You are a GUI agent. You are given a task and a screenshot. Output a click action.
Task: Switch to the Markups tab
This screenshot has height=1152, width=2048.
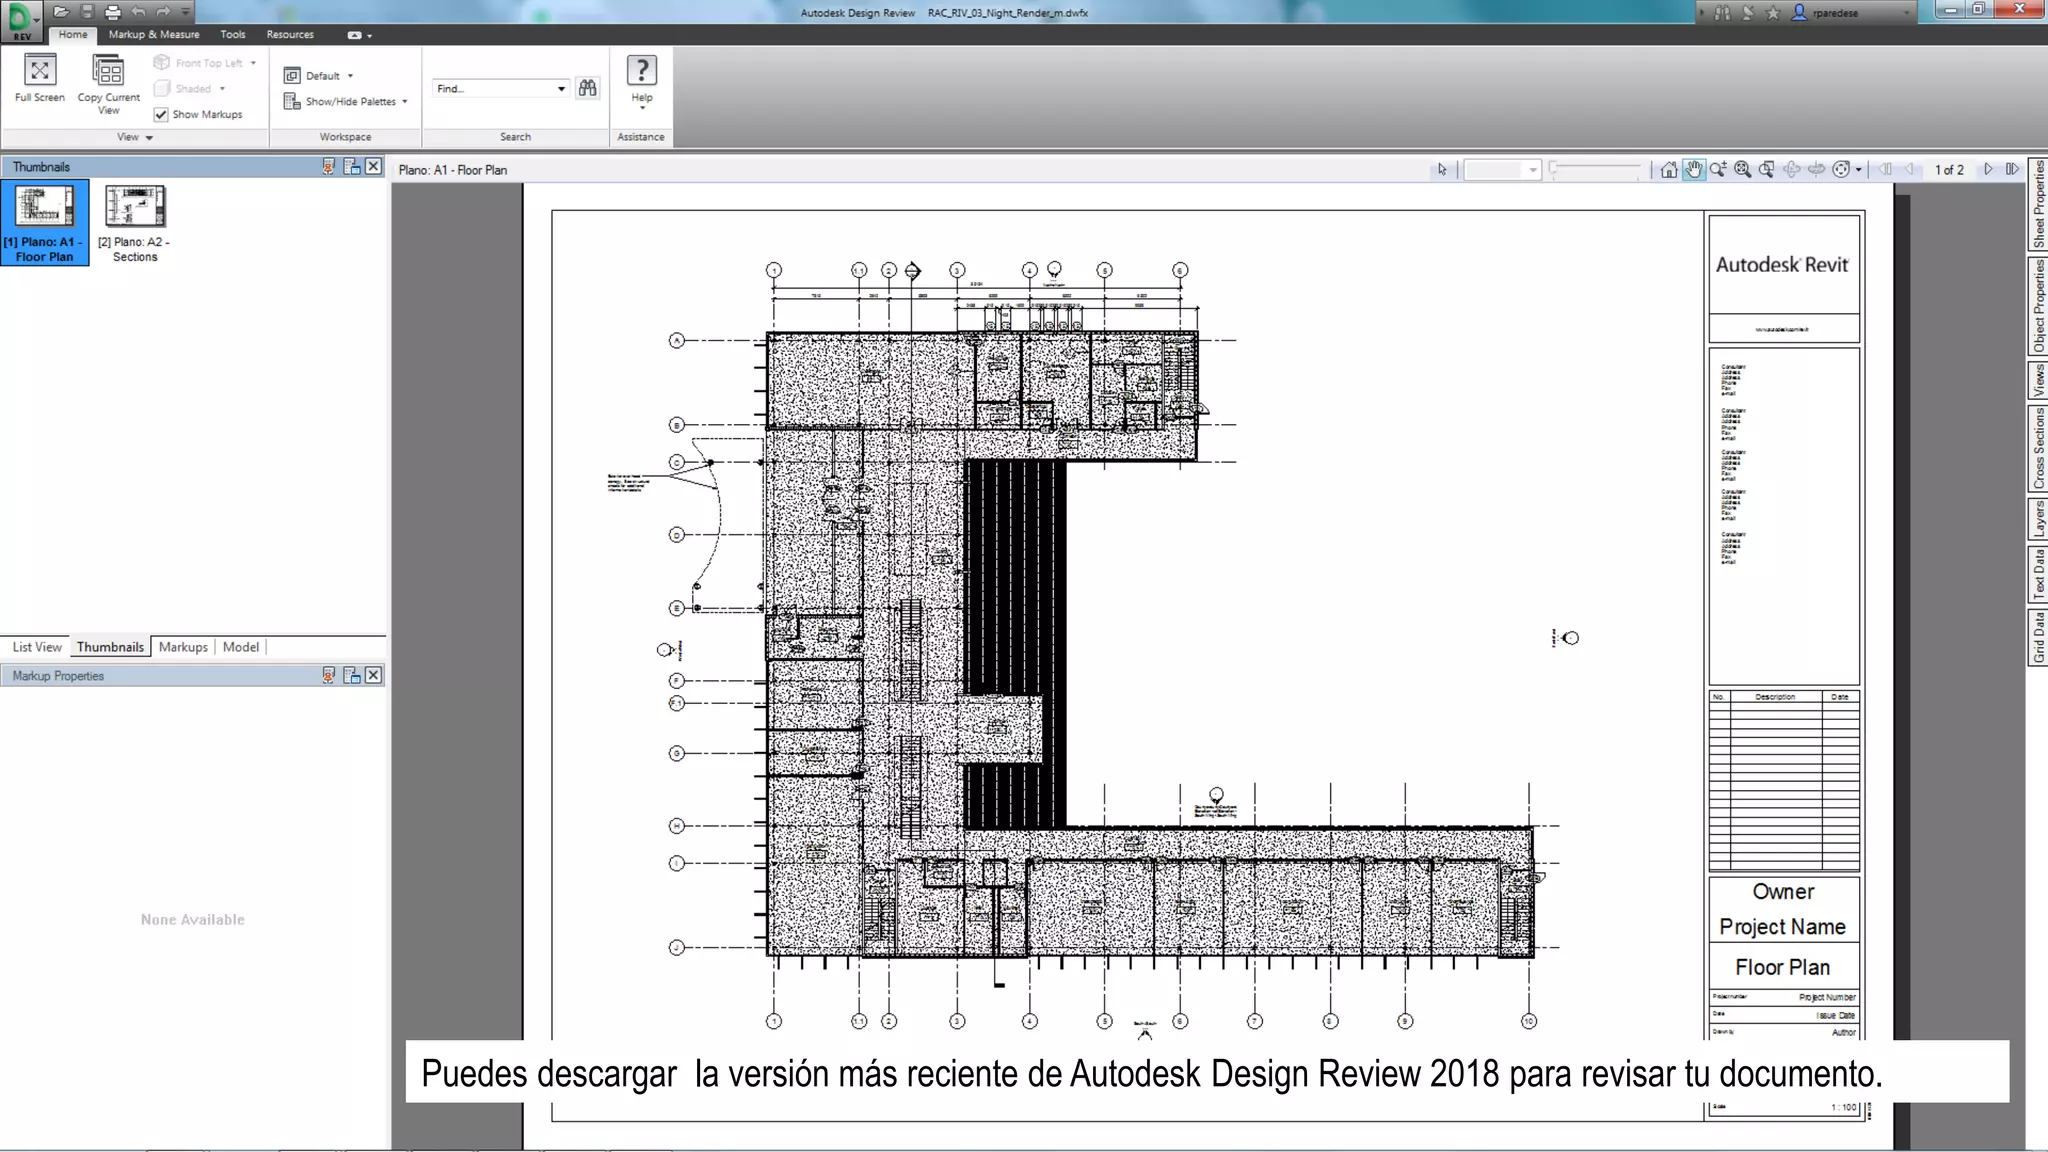pyautogui.click(x=183, y=647)
